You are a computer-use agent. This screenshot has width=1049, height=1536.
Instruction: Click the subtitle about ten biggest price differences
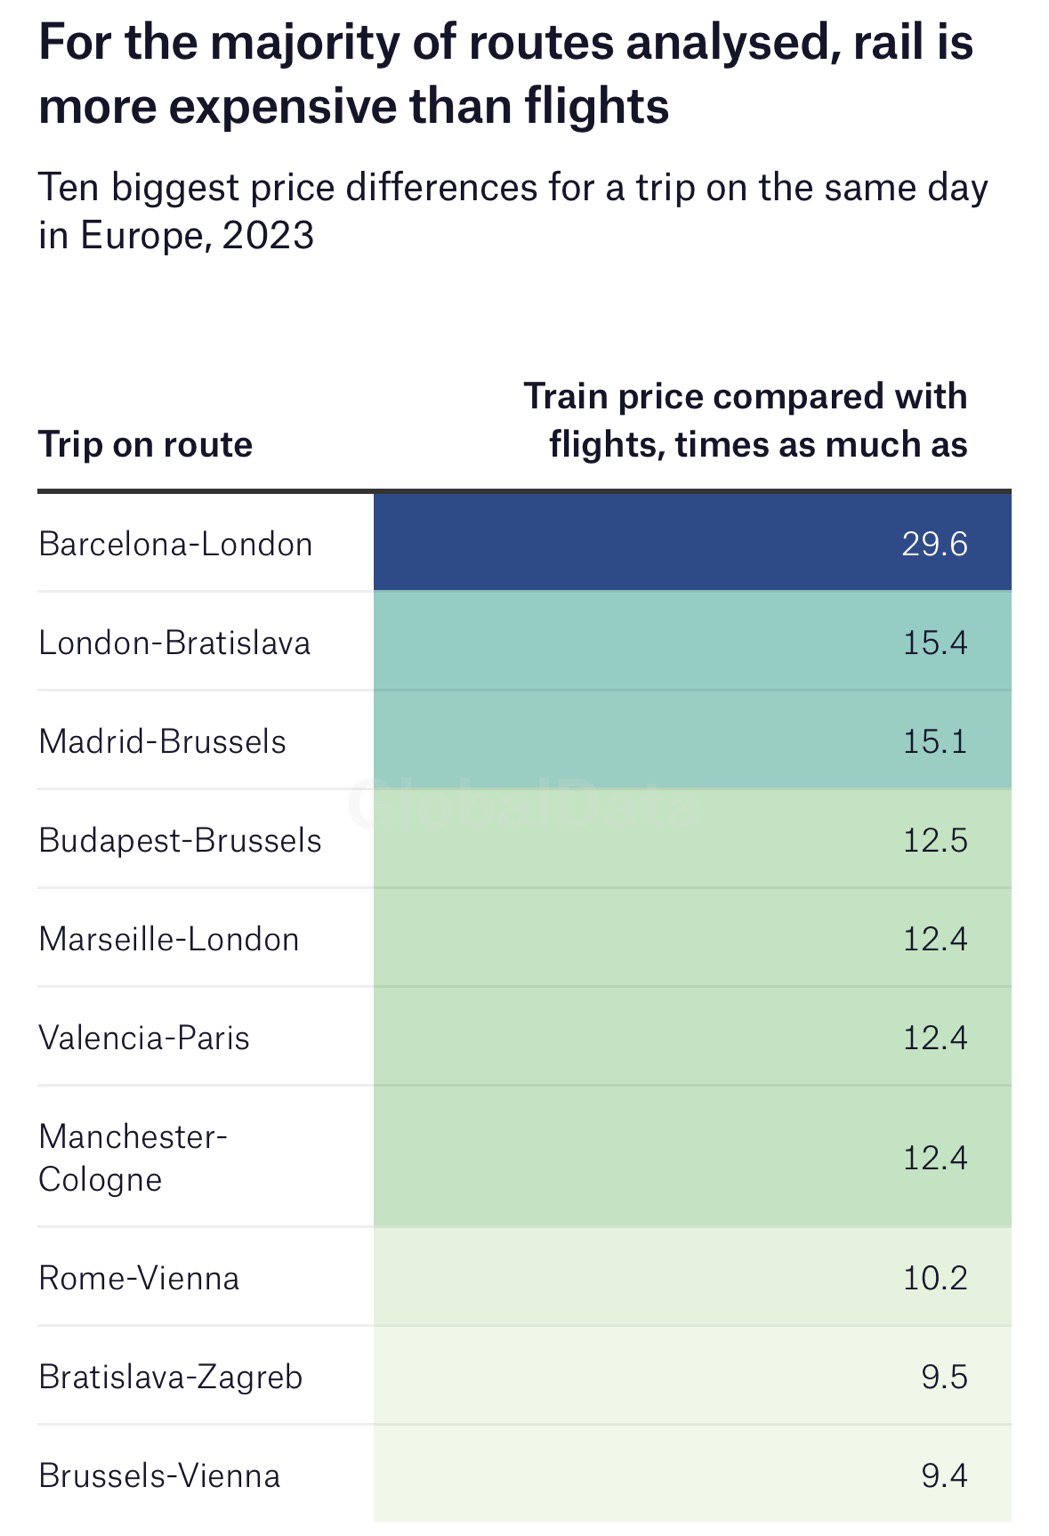click(512, 211)
